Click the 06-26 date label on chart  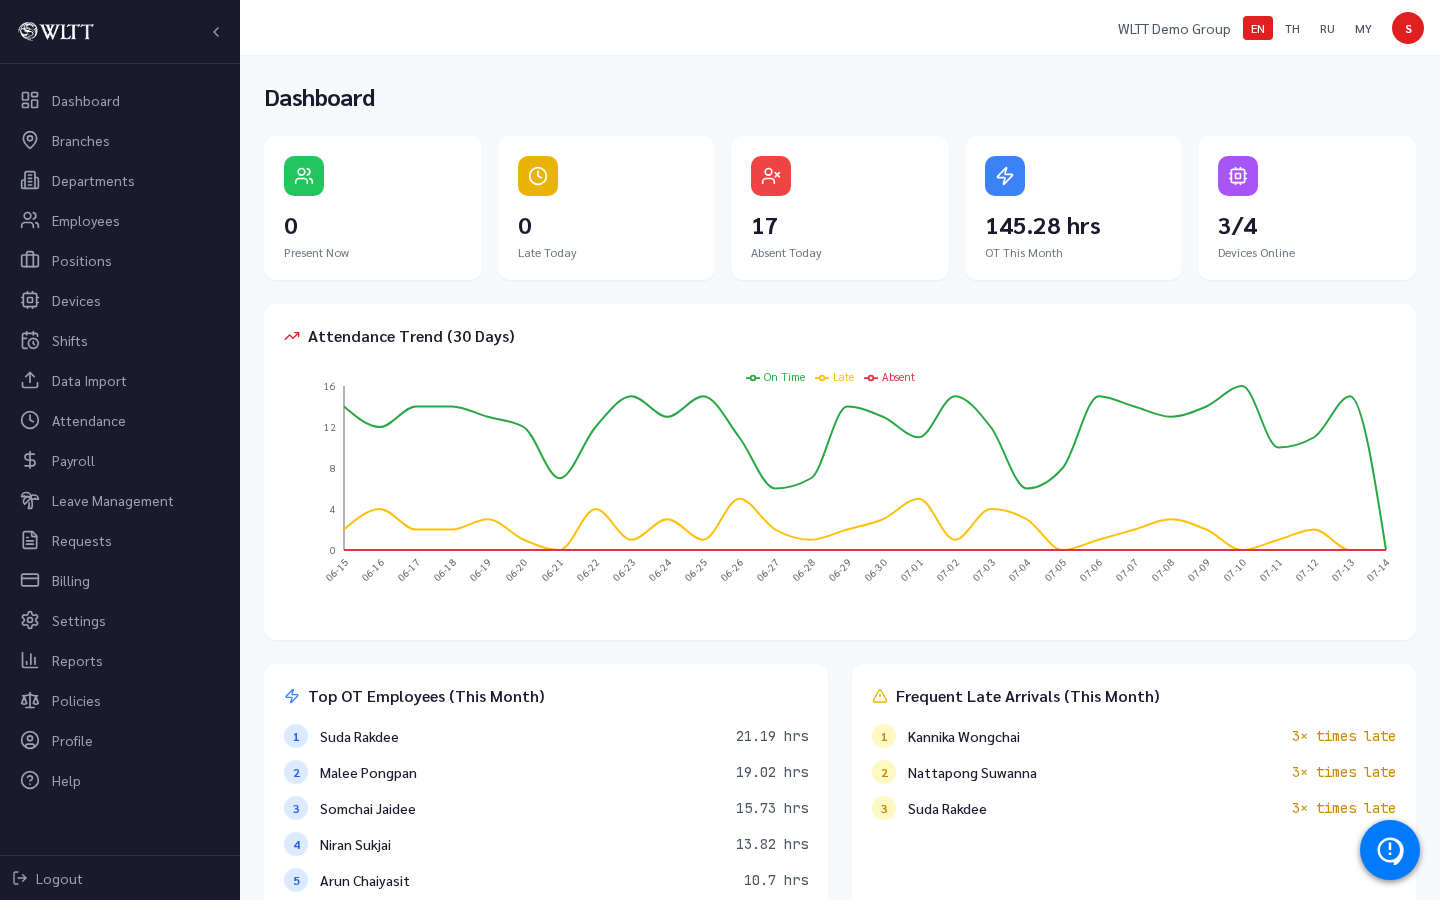[x=732, y=570]
